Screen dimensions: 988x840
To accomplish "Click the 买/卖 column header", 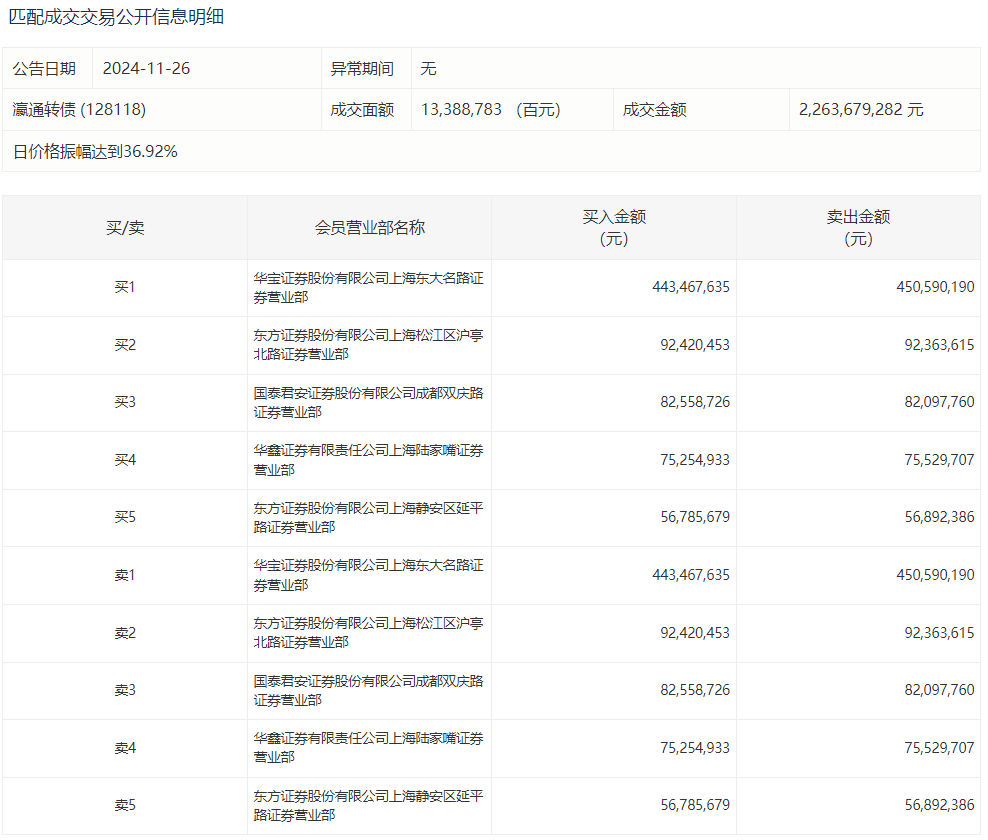I will click(125, 228).
